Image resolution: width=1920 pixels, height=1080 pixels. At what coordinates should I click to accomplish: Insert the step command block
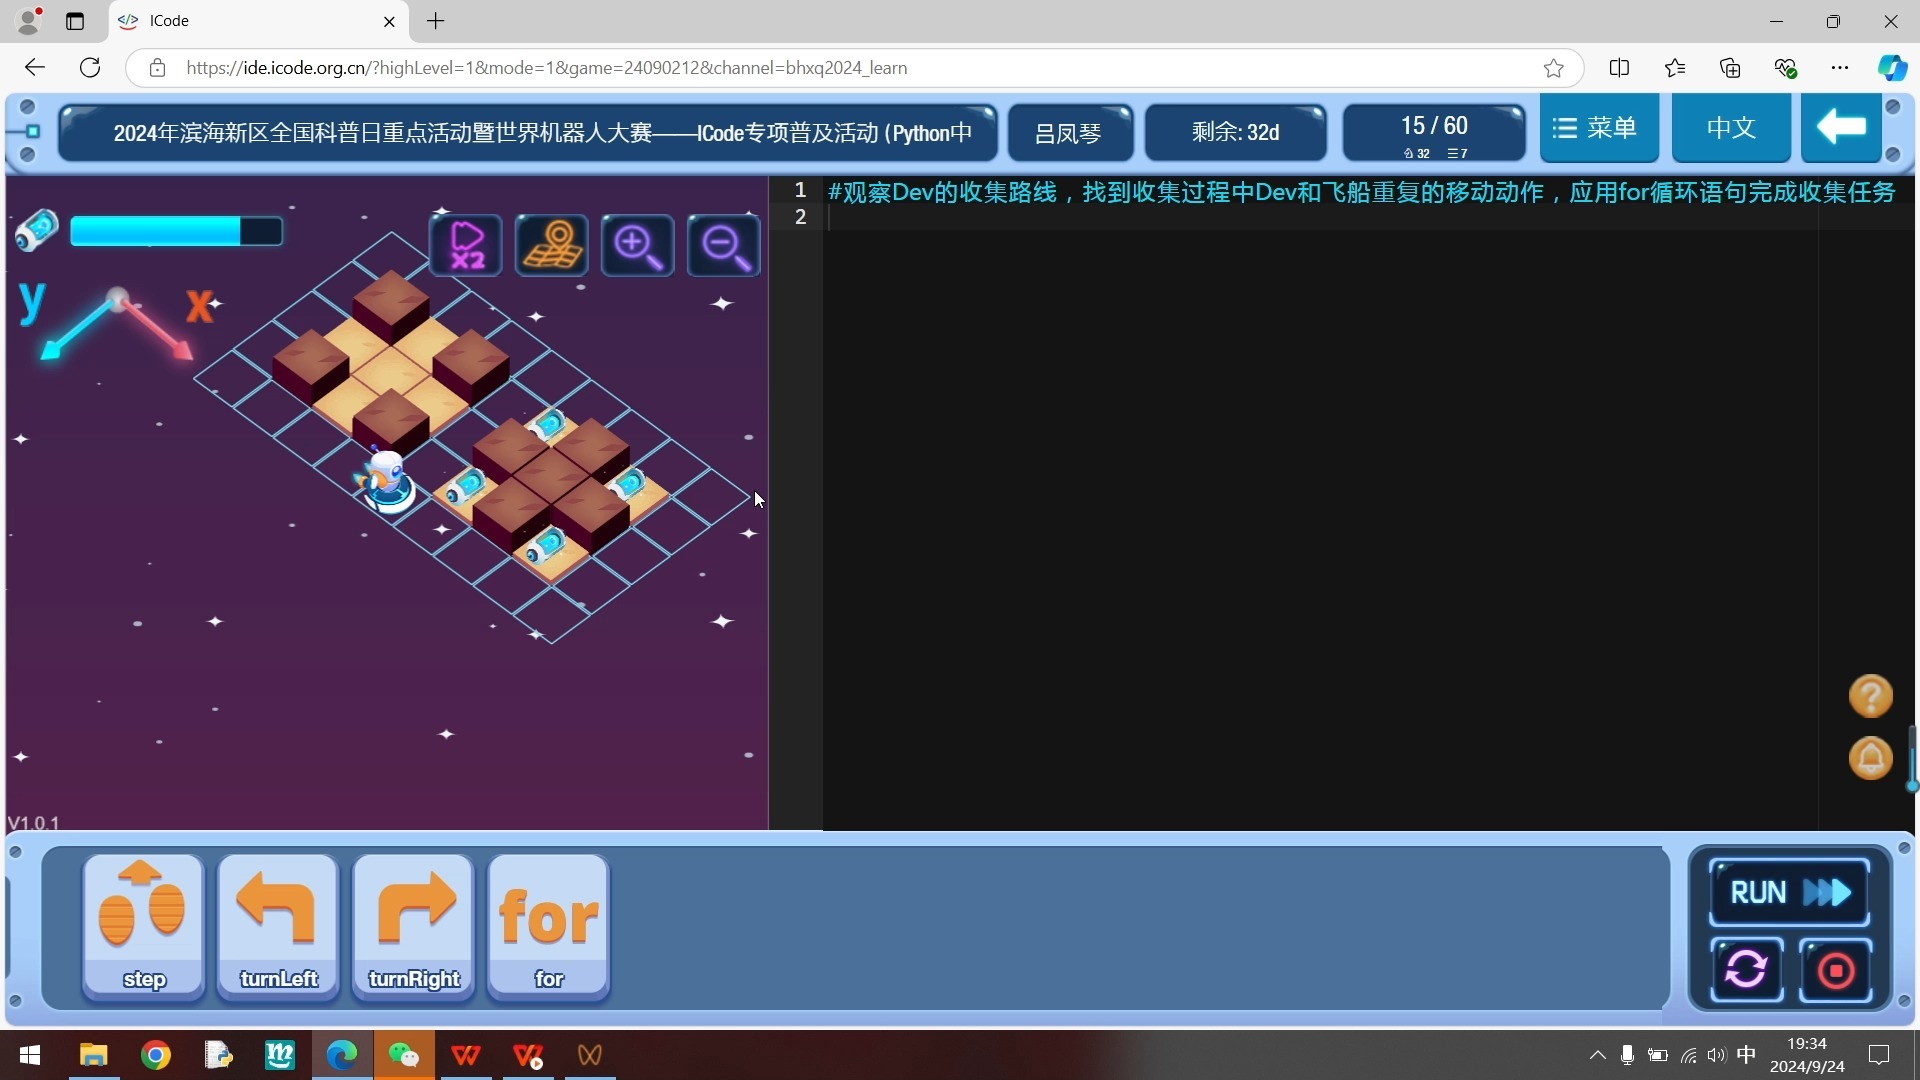(144, 926)
